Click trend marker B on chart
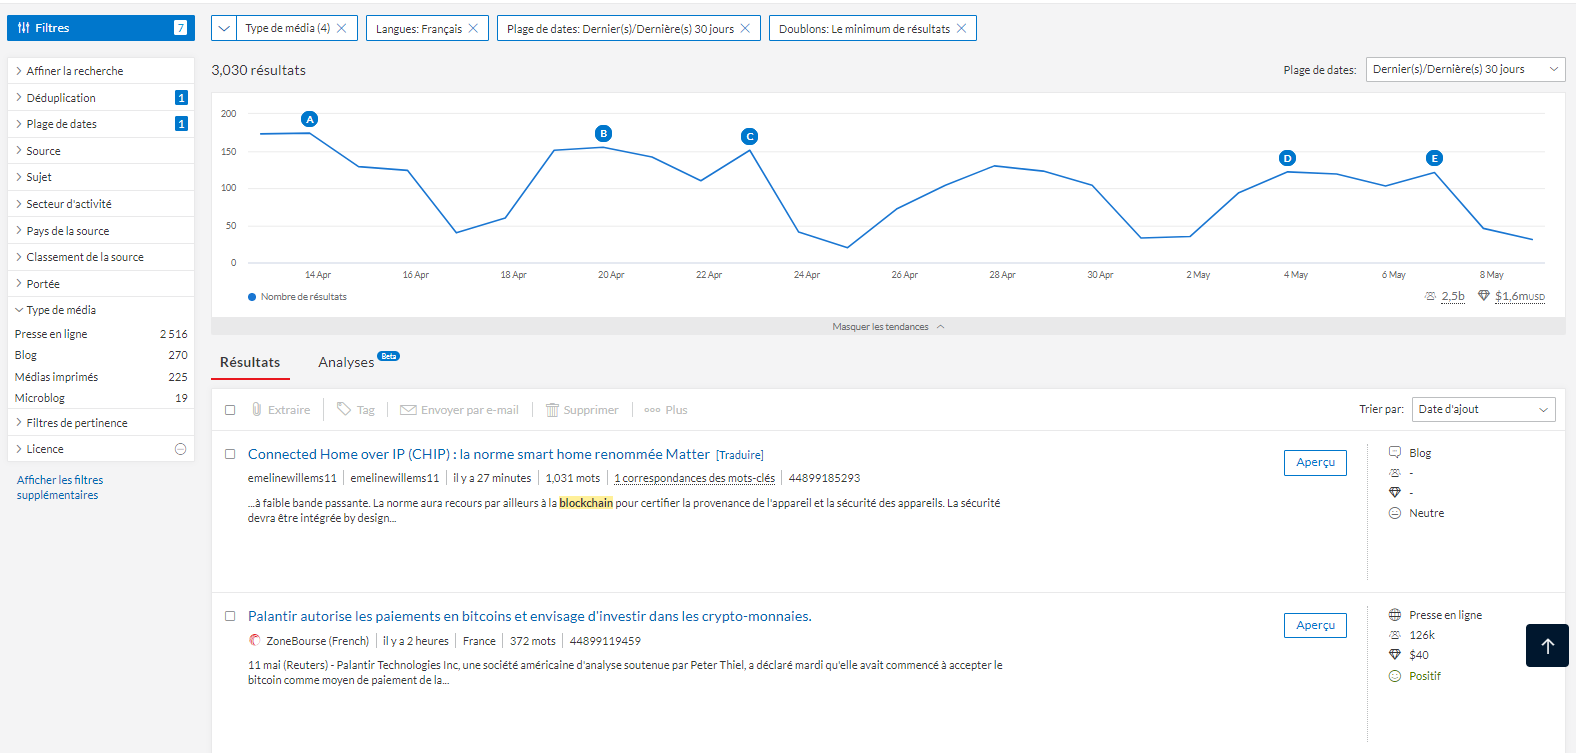 [603, 133]
